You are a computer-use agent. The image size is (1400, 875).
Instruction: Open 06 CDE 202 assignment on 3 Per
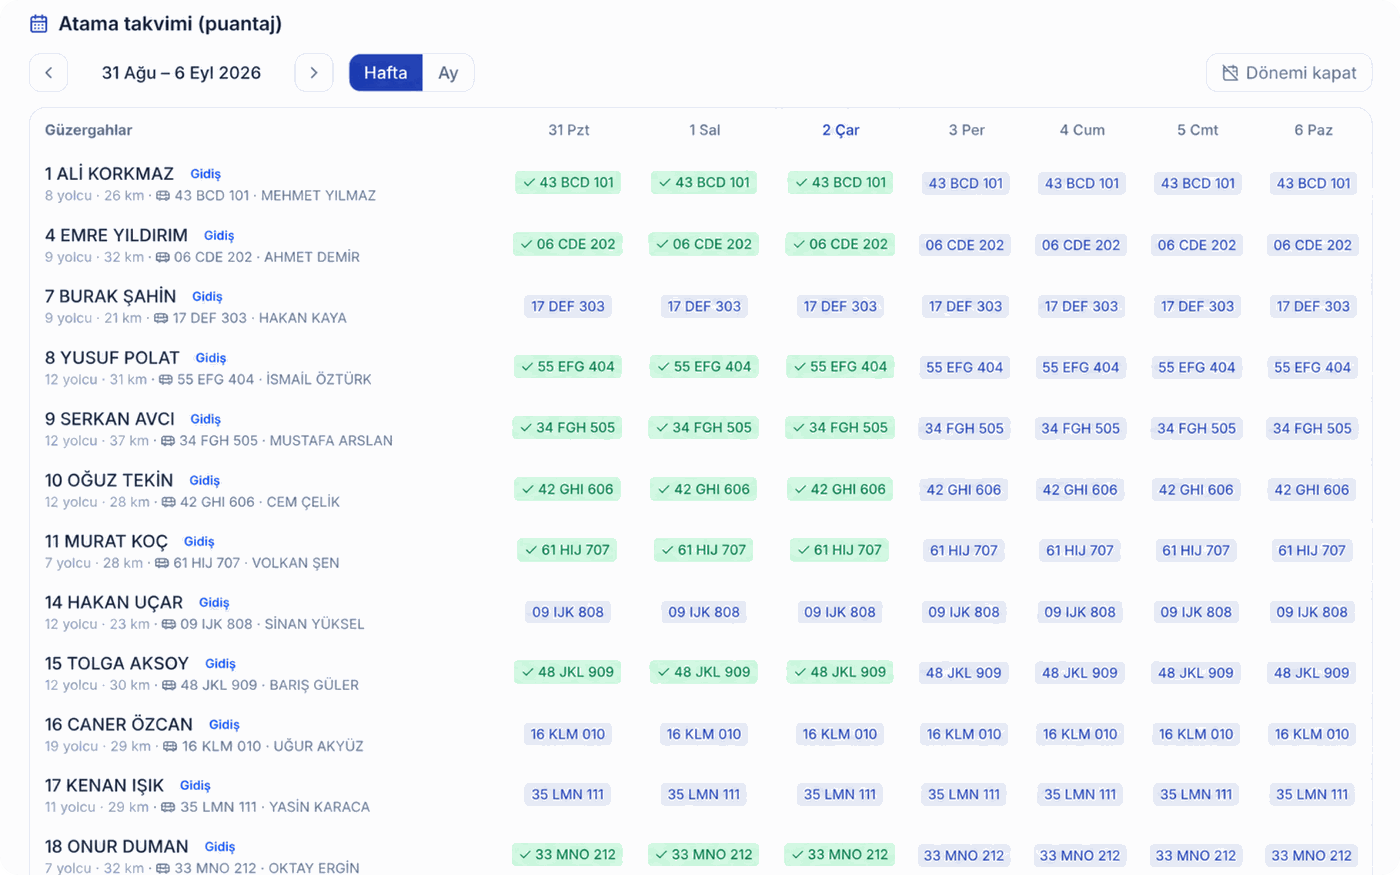pos(965,245)
